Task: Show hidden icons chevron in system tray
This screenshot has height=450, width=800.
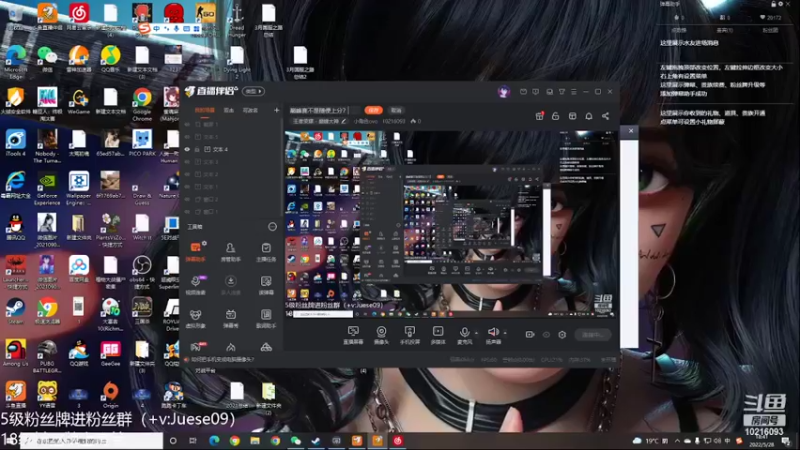Action: (x=677, y=440)
